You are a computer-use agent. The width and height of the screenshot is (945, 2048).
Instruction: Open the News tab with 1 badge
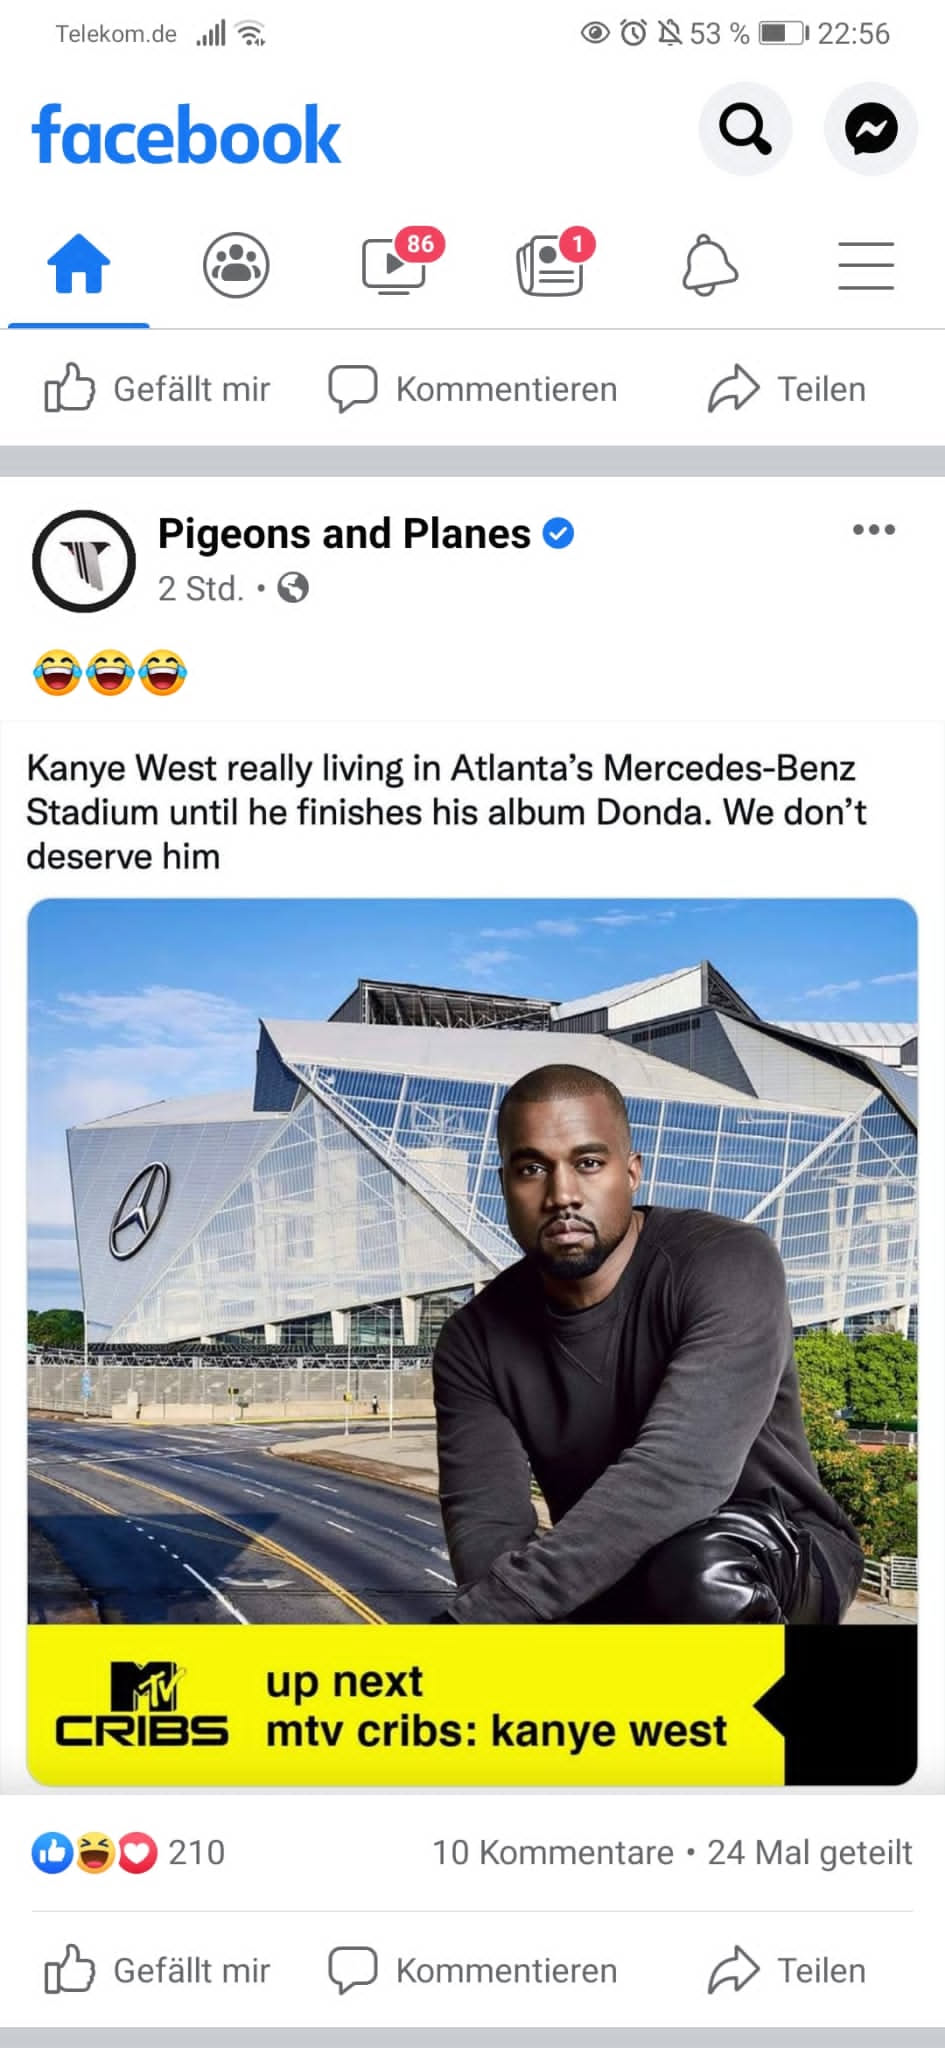pyautogui.click(x=553, y=262)
